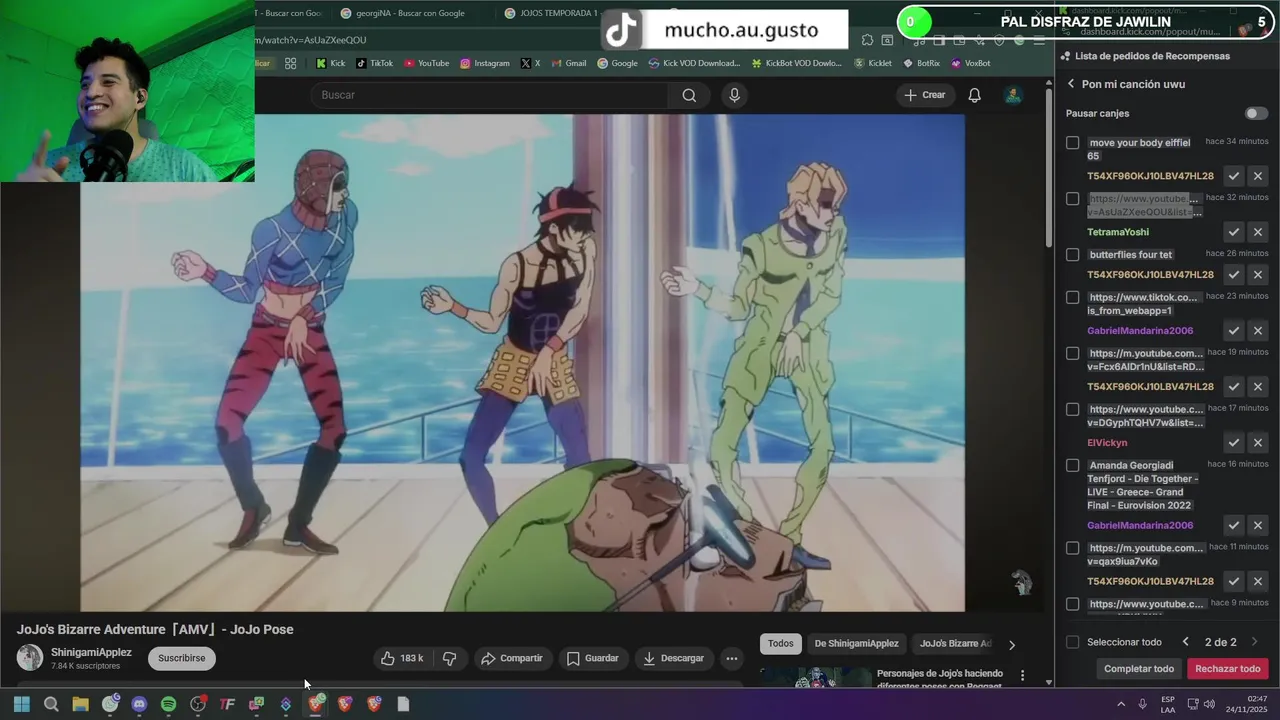Go to previous page of requests

(x=1185, y=642)
